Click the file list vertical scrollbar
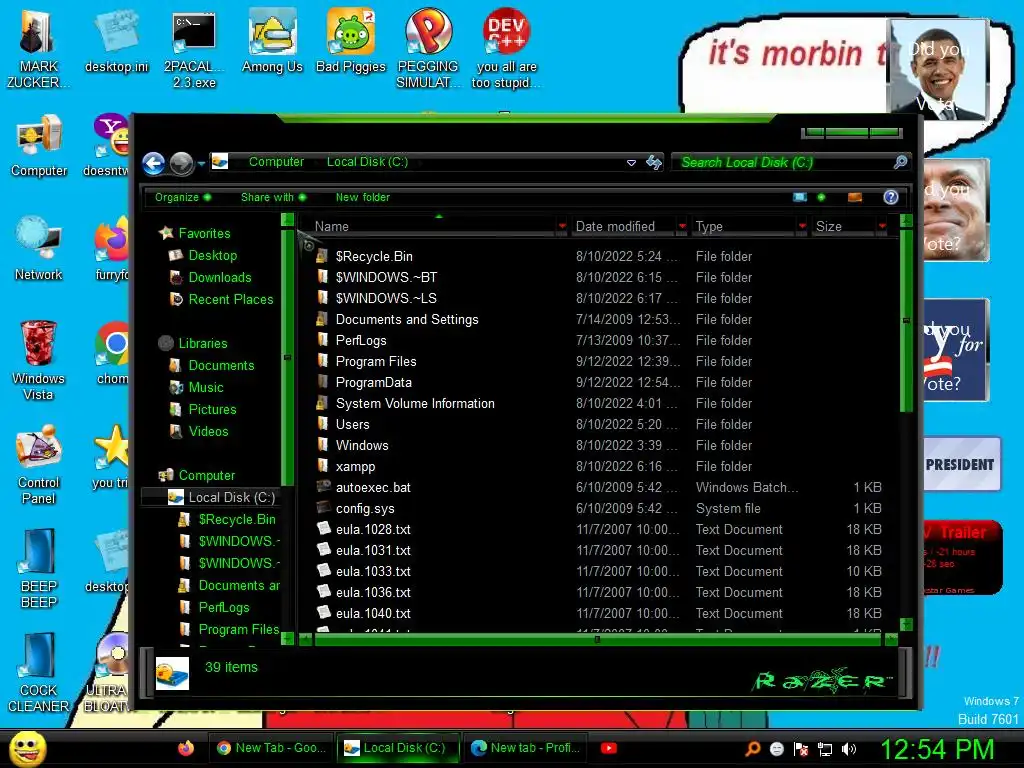Image resolution: width=1024 pixels, height=768 pixels. (906, 320)
